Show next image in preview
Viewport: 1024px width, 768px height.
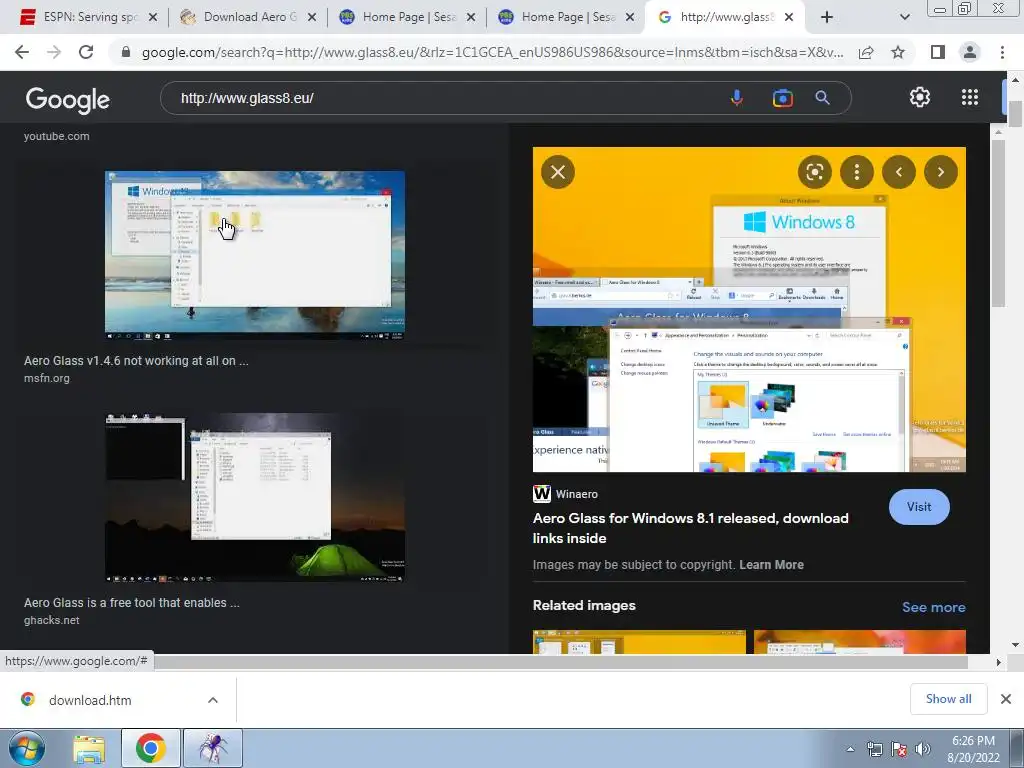tap(940, 172)
